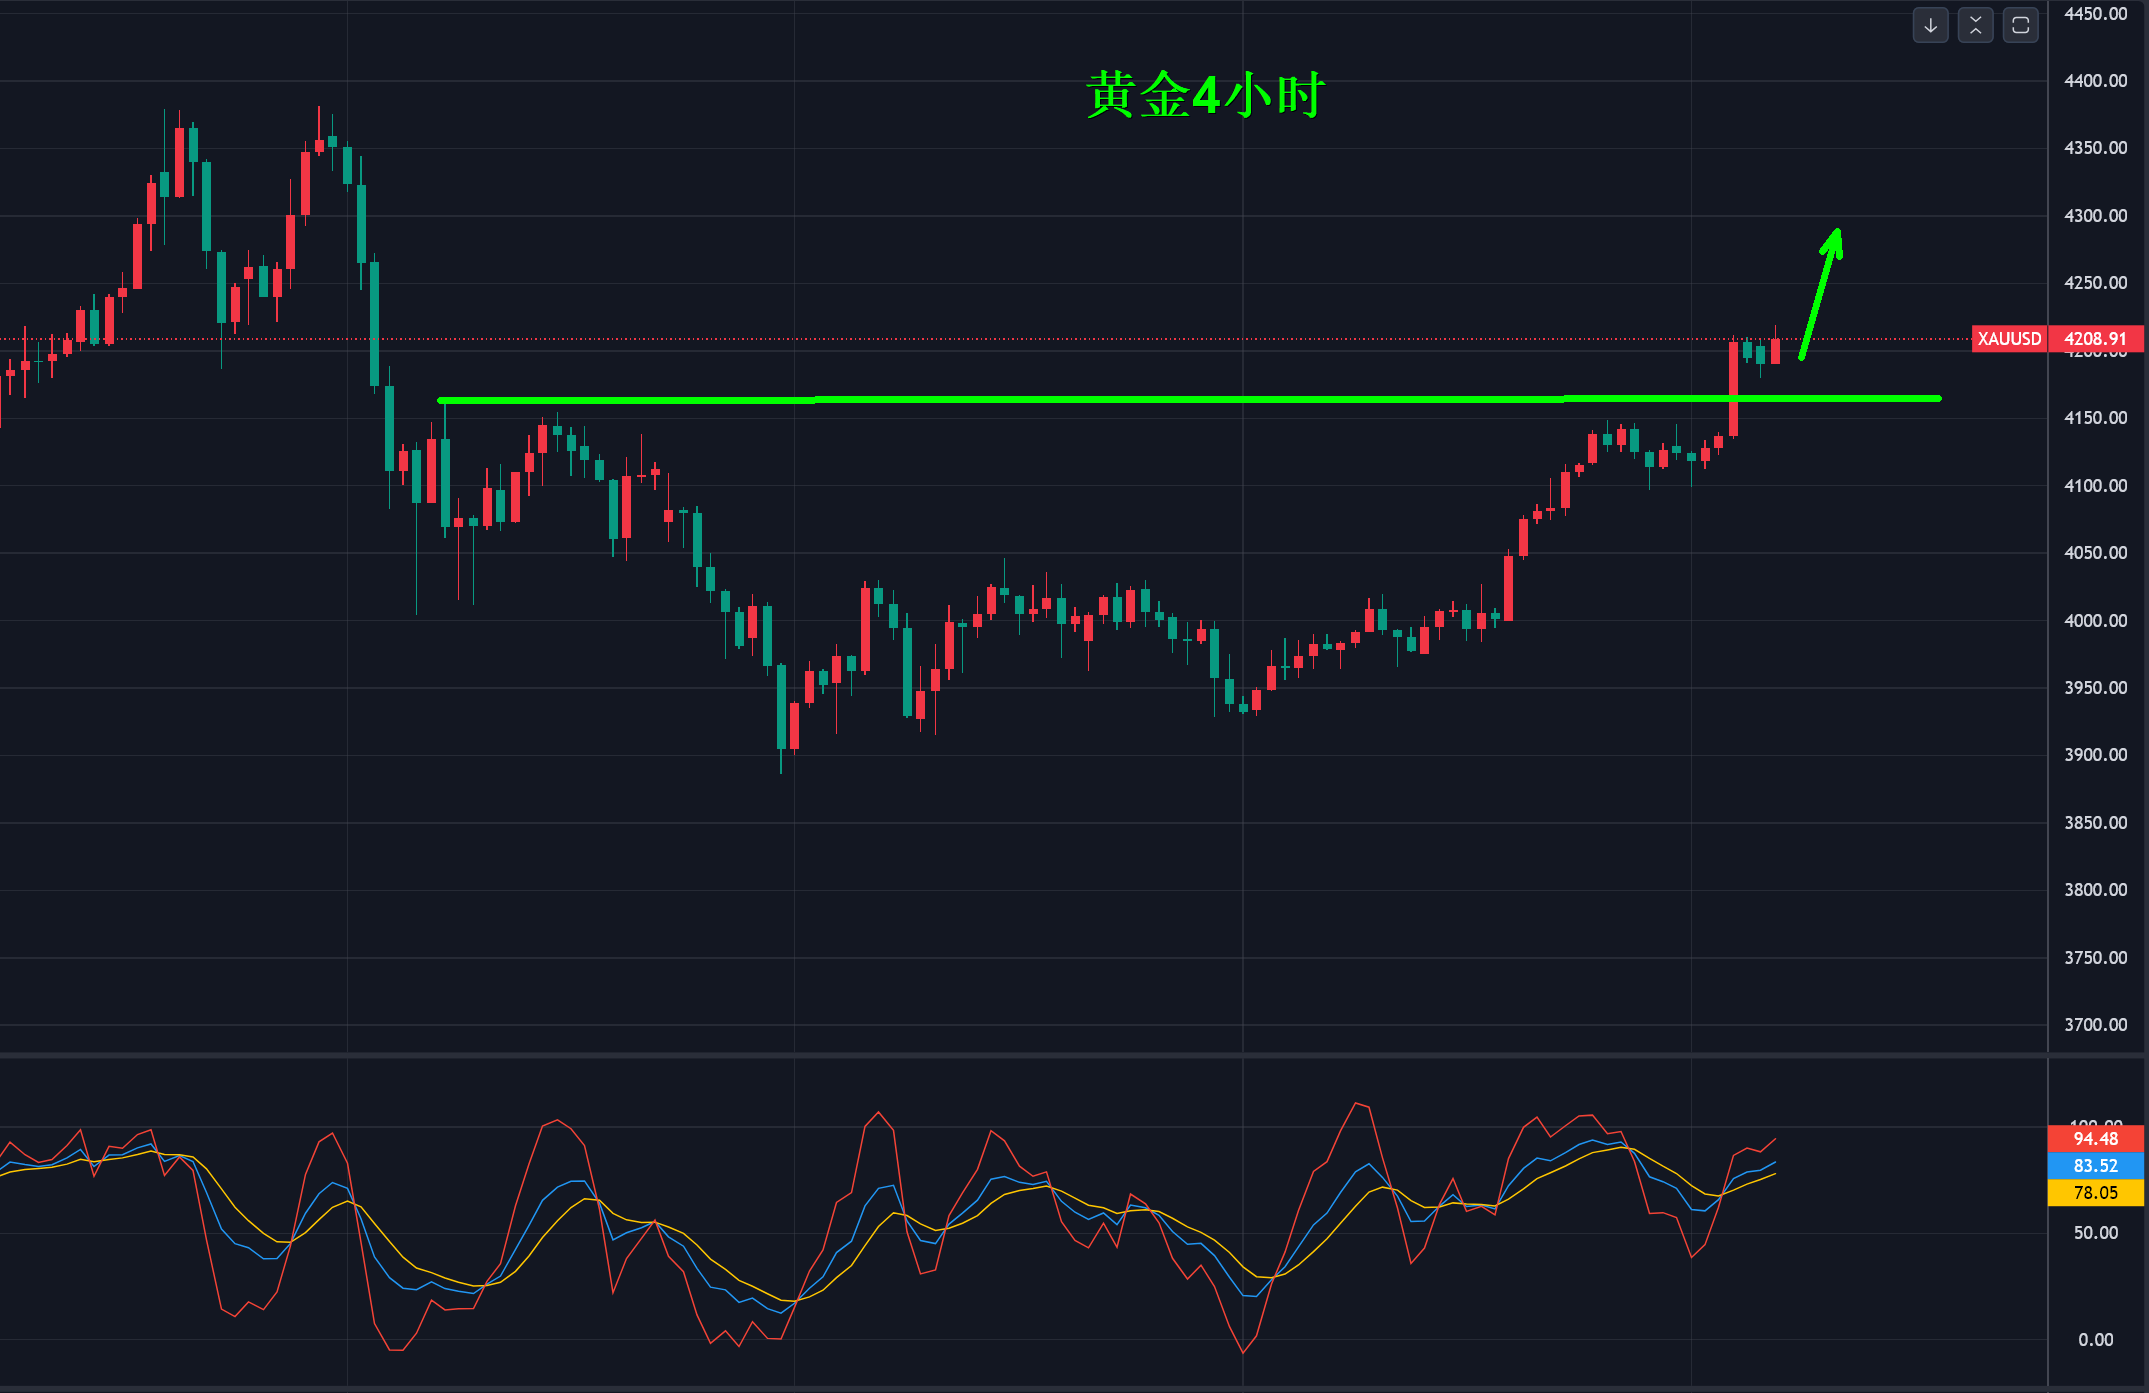Click the blue 83.52 indicator value label
This screenshot has height=1393, width=2149.
[x=2095, y=1166]
